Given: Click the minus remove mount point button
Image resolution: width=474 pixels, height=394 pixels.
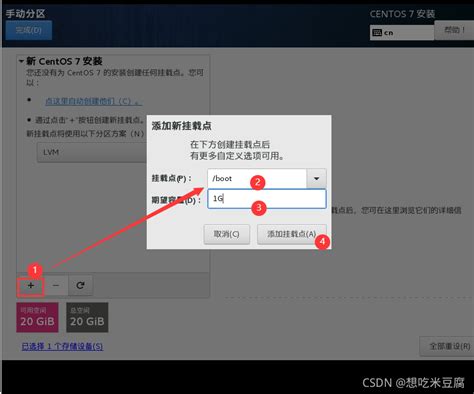Looking at the screenshot, I should click(56, 286).
